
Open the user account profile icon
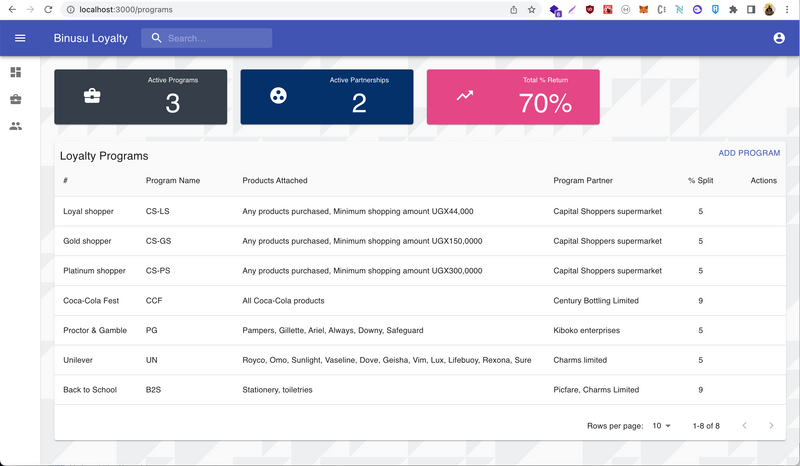779,38
